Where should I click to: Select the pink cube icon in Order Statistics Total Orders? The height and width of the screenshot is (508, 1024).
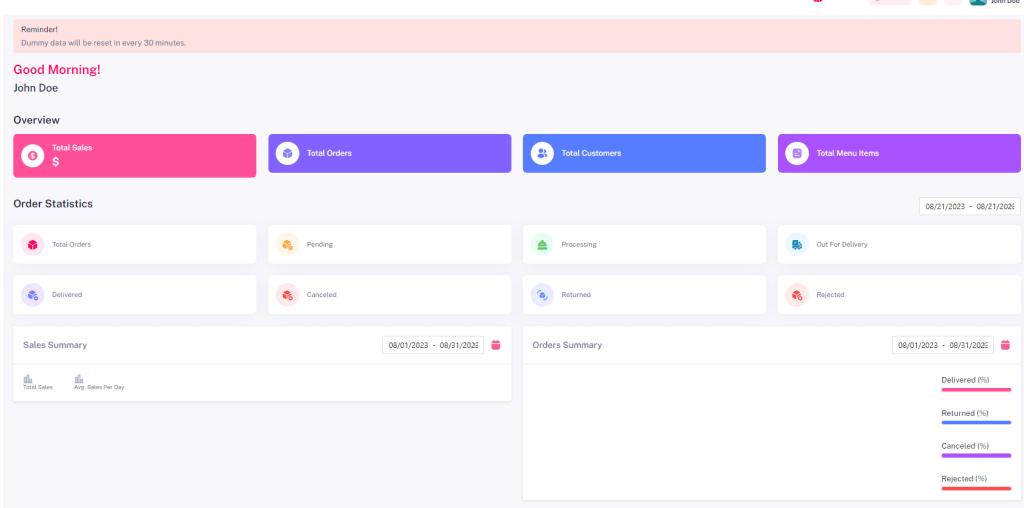coord(33,245)
